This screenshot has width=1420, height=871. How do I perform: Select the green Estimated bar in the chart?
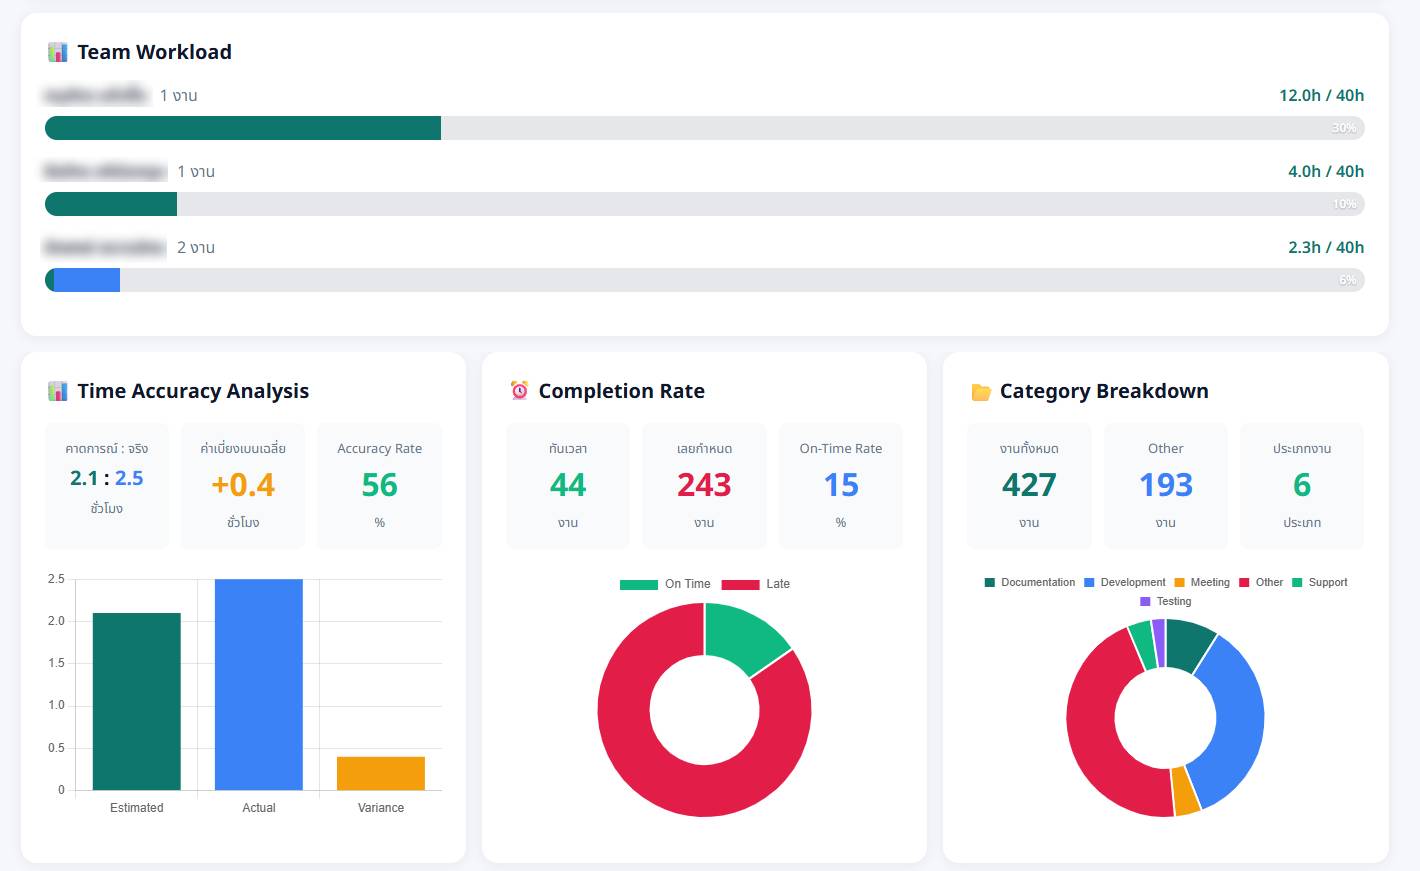click(137, 701)
